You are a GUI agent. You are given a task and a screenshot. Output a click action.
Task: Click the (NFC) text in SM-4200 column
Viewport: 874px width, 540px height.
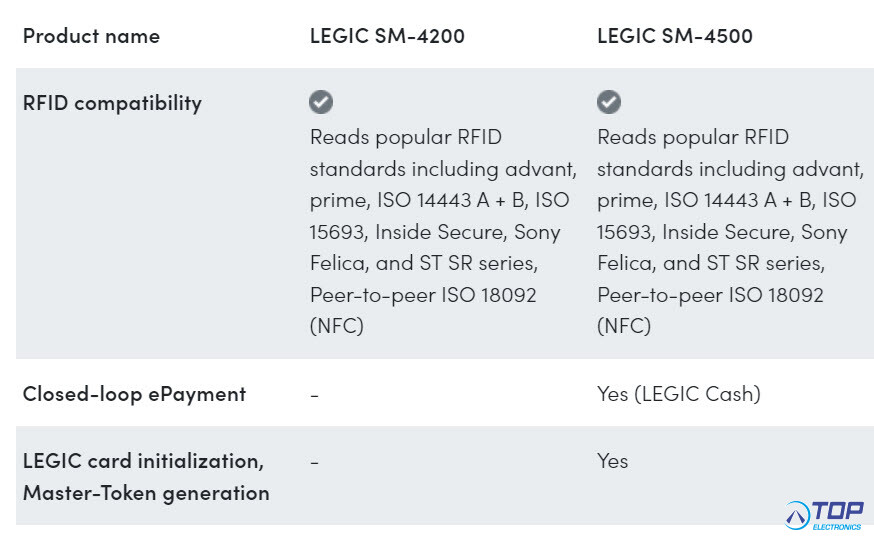(x=337, y=326)
